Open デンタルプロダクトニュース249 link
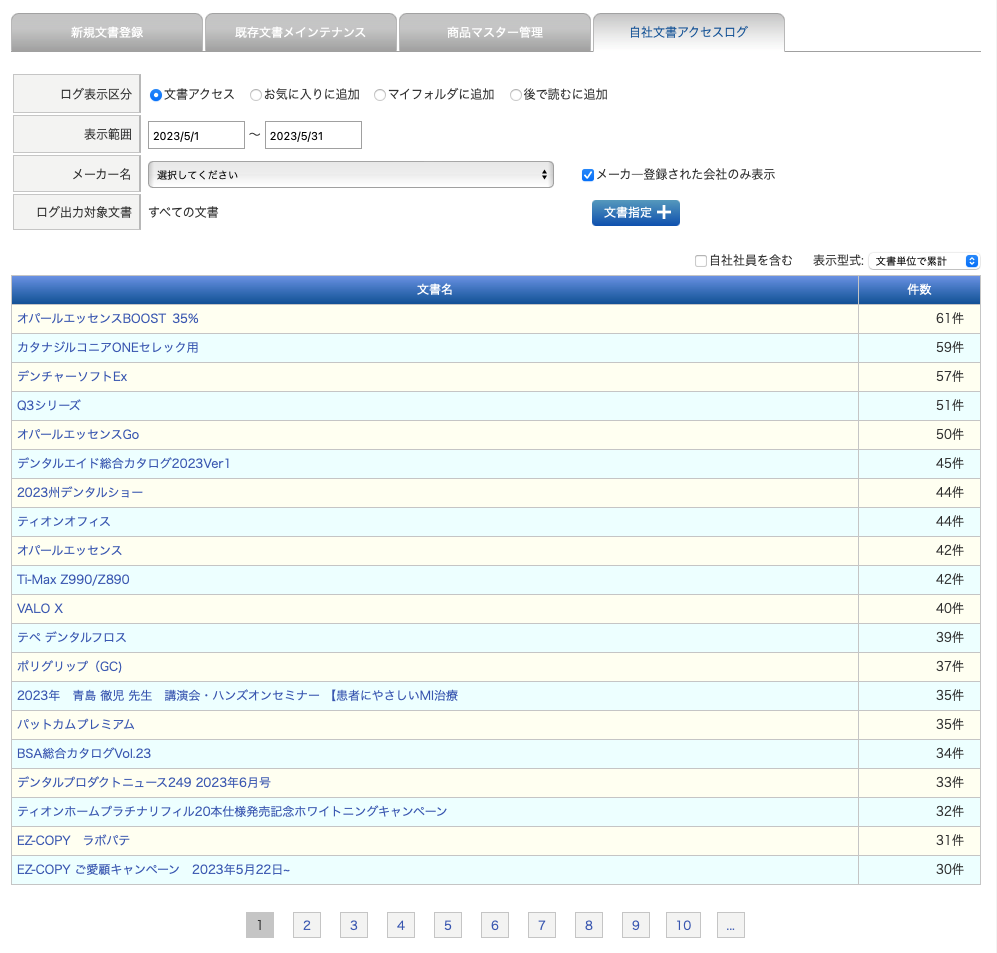 coord(144,783)
